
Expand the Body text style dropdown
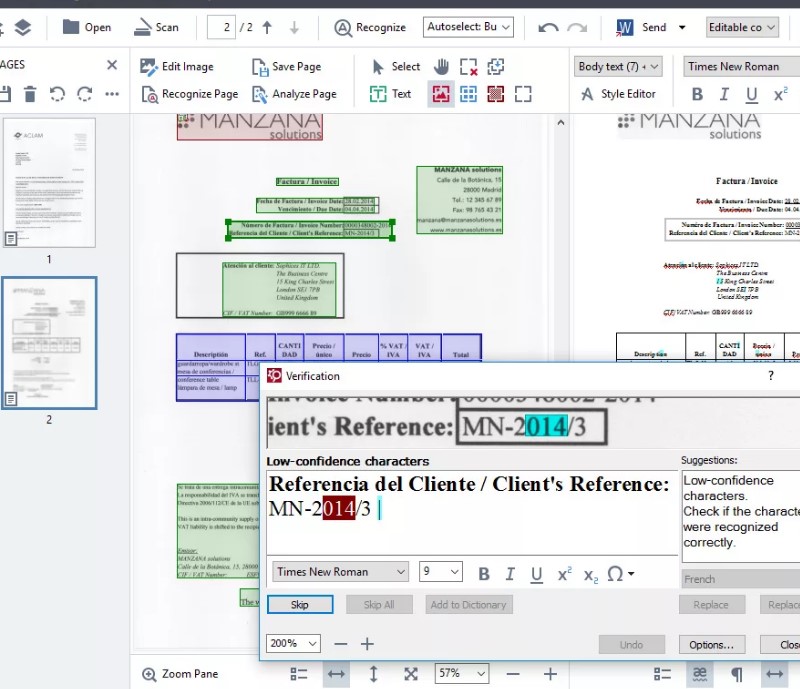click(619, 66)
